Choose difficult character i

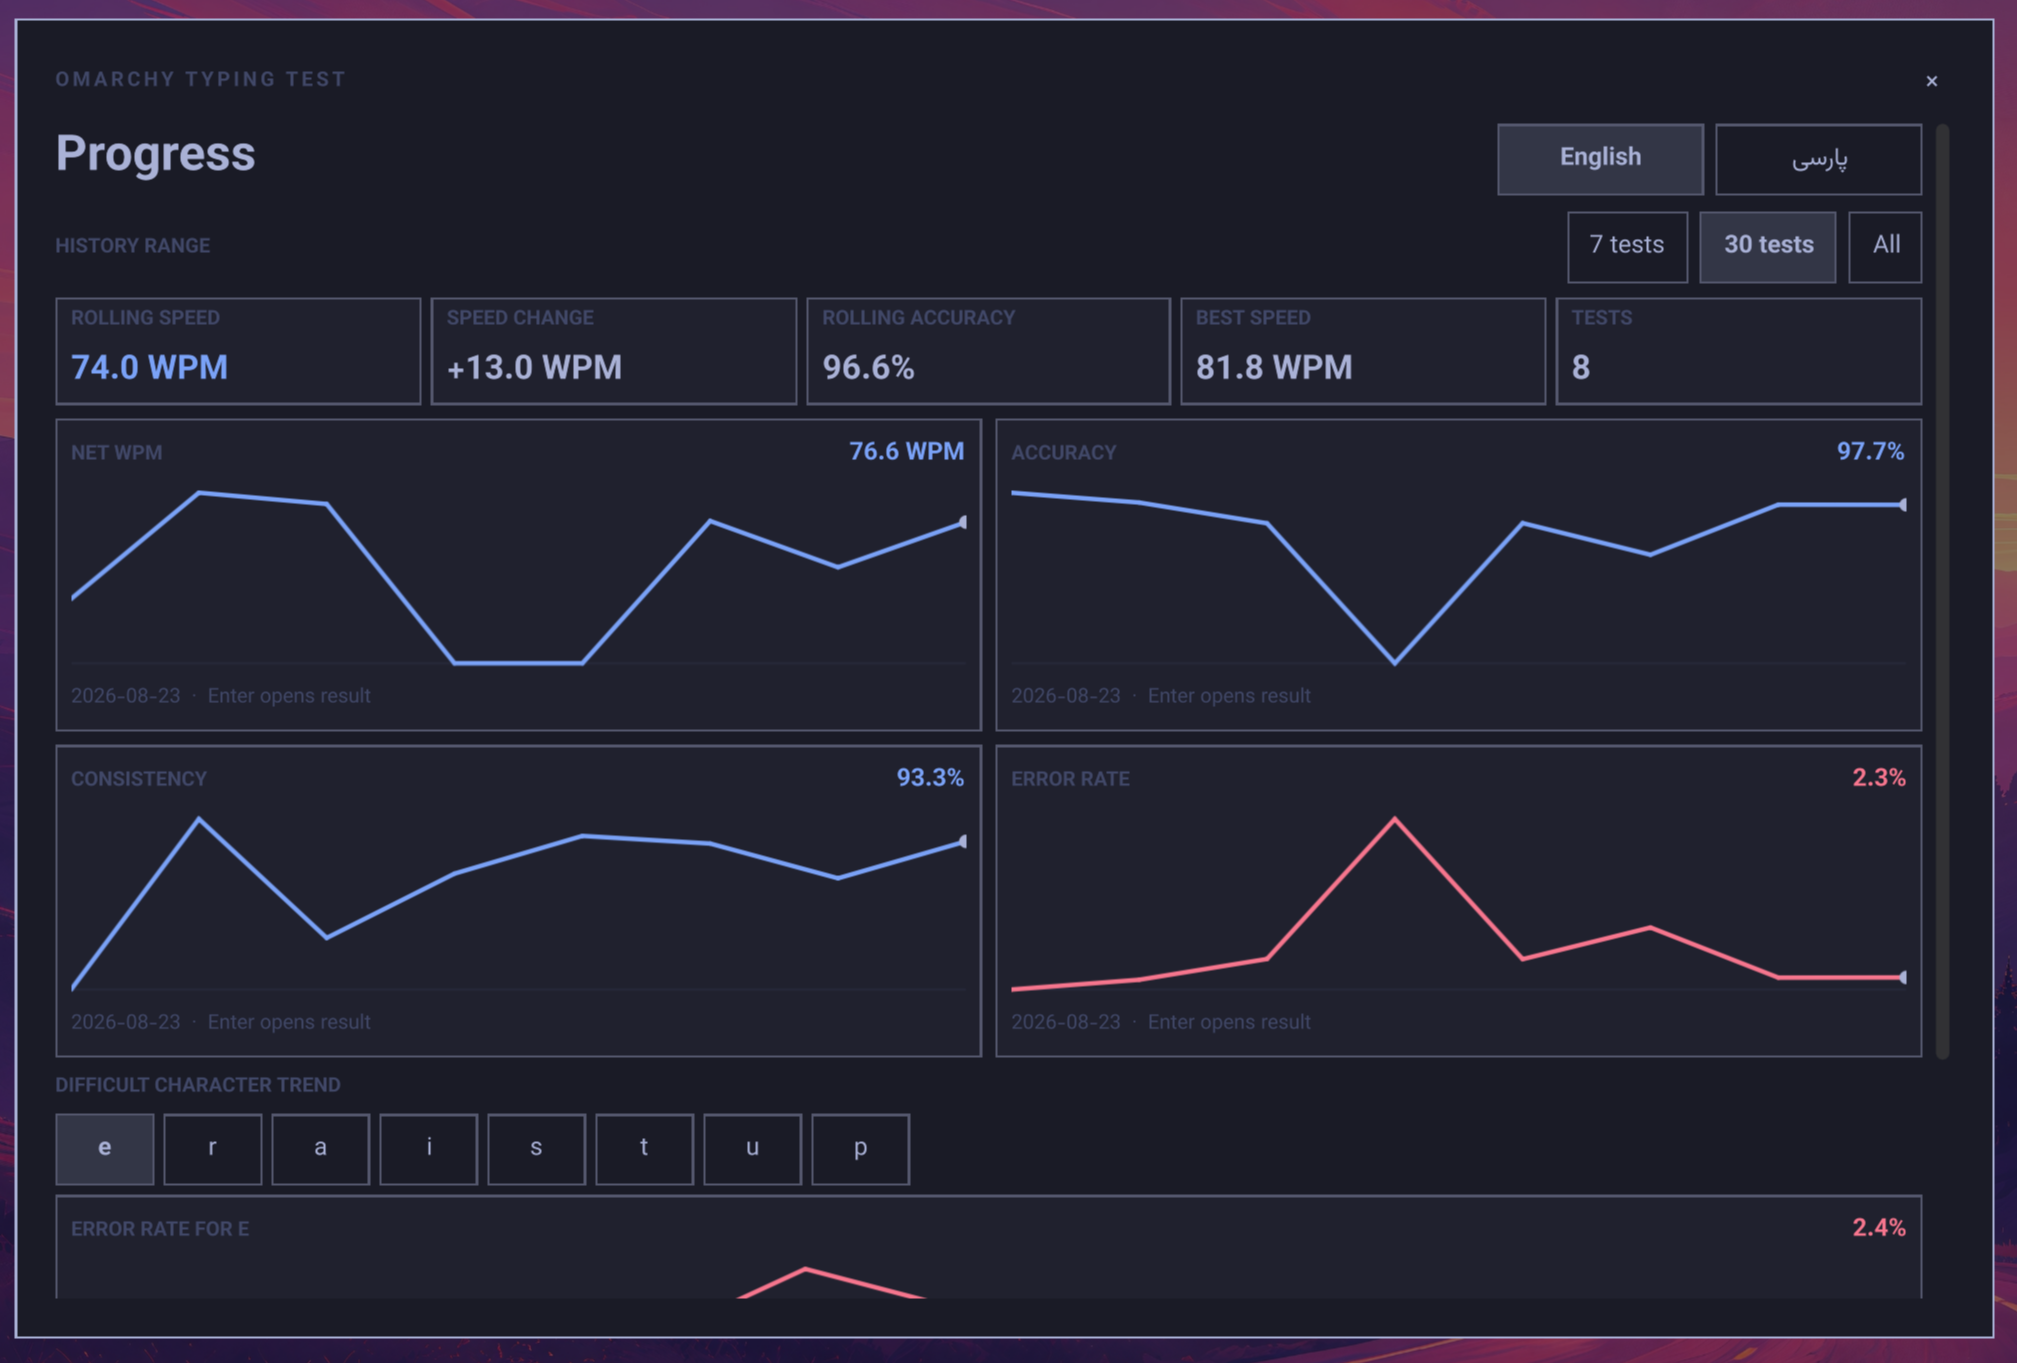[x=428, y=1148]
